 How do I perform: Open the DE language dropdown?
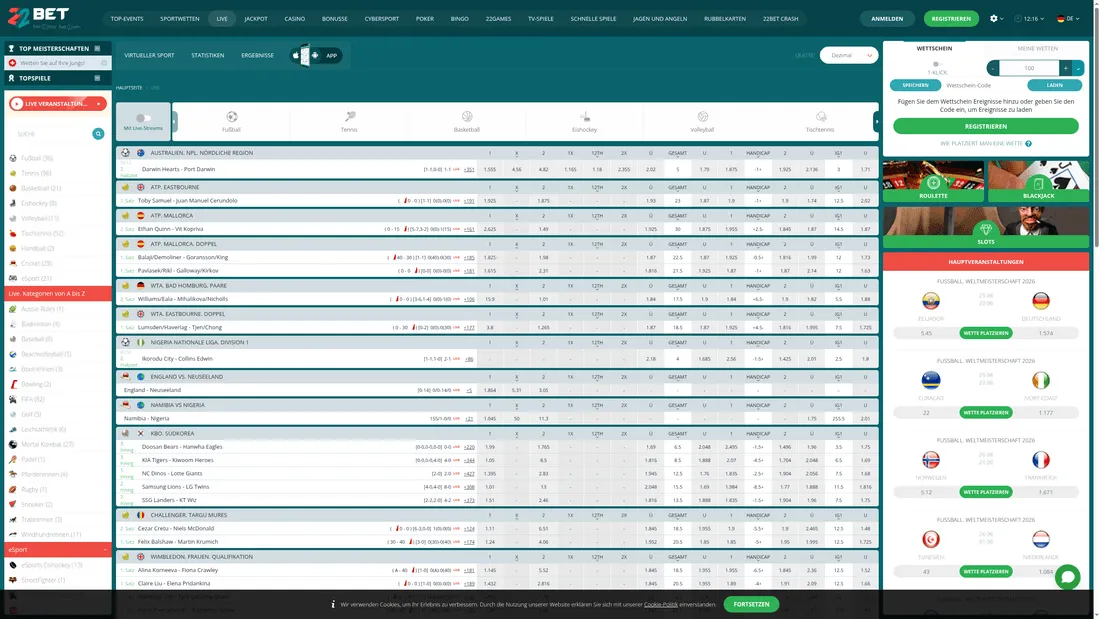1068,18
